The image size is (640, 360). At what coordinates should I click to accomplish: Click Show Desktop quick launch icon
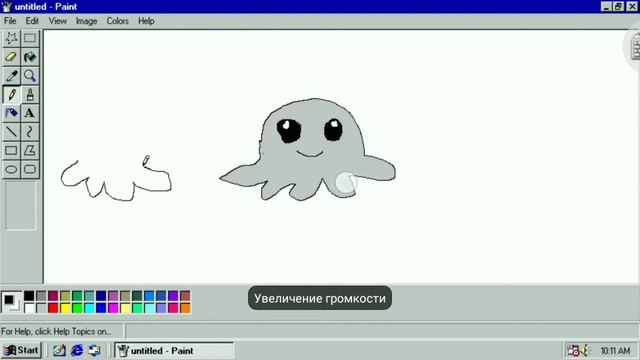click(59, 350)
